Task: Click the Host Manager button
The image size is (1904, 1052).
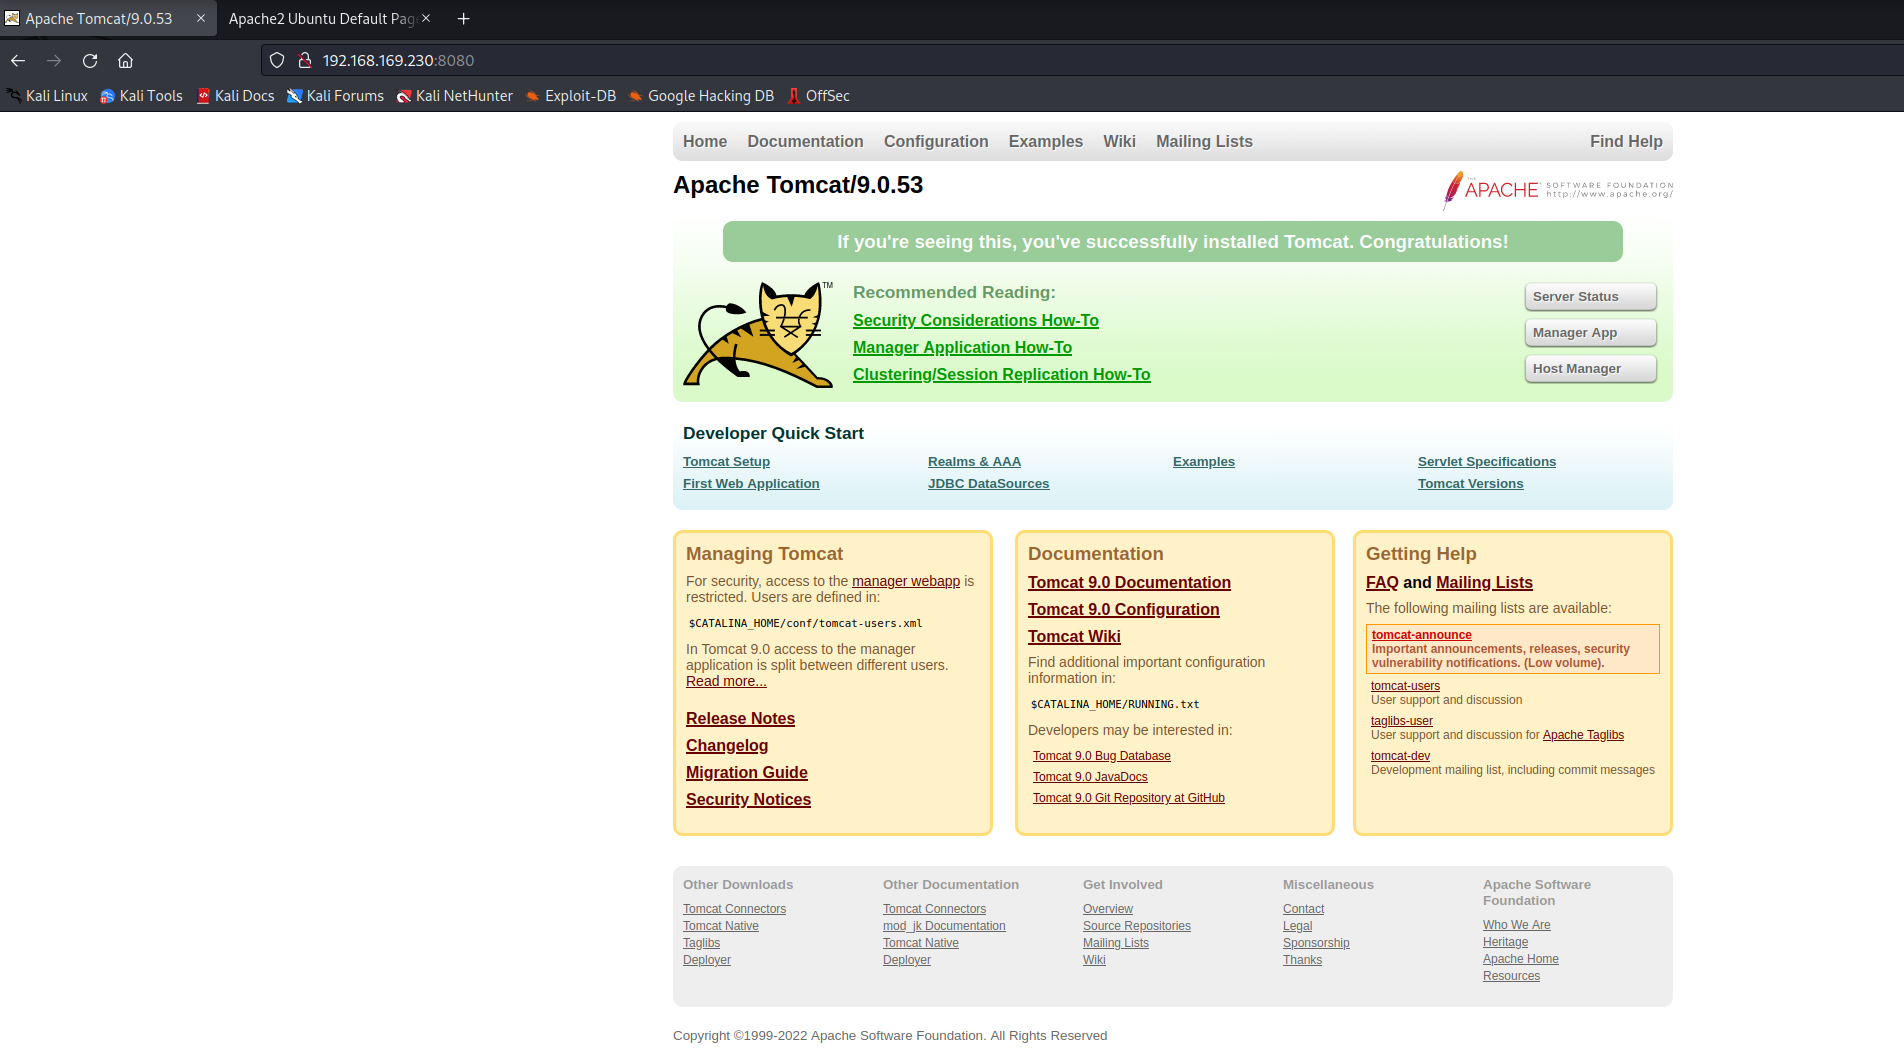Action: coord(1590,369)
